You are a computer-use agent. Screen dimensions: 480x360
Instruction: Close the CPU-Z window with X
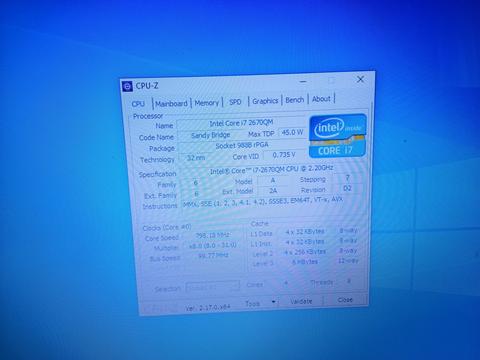click(x=360, y=79)
